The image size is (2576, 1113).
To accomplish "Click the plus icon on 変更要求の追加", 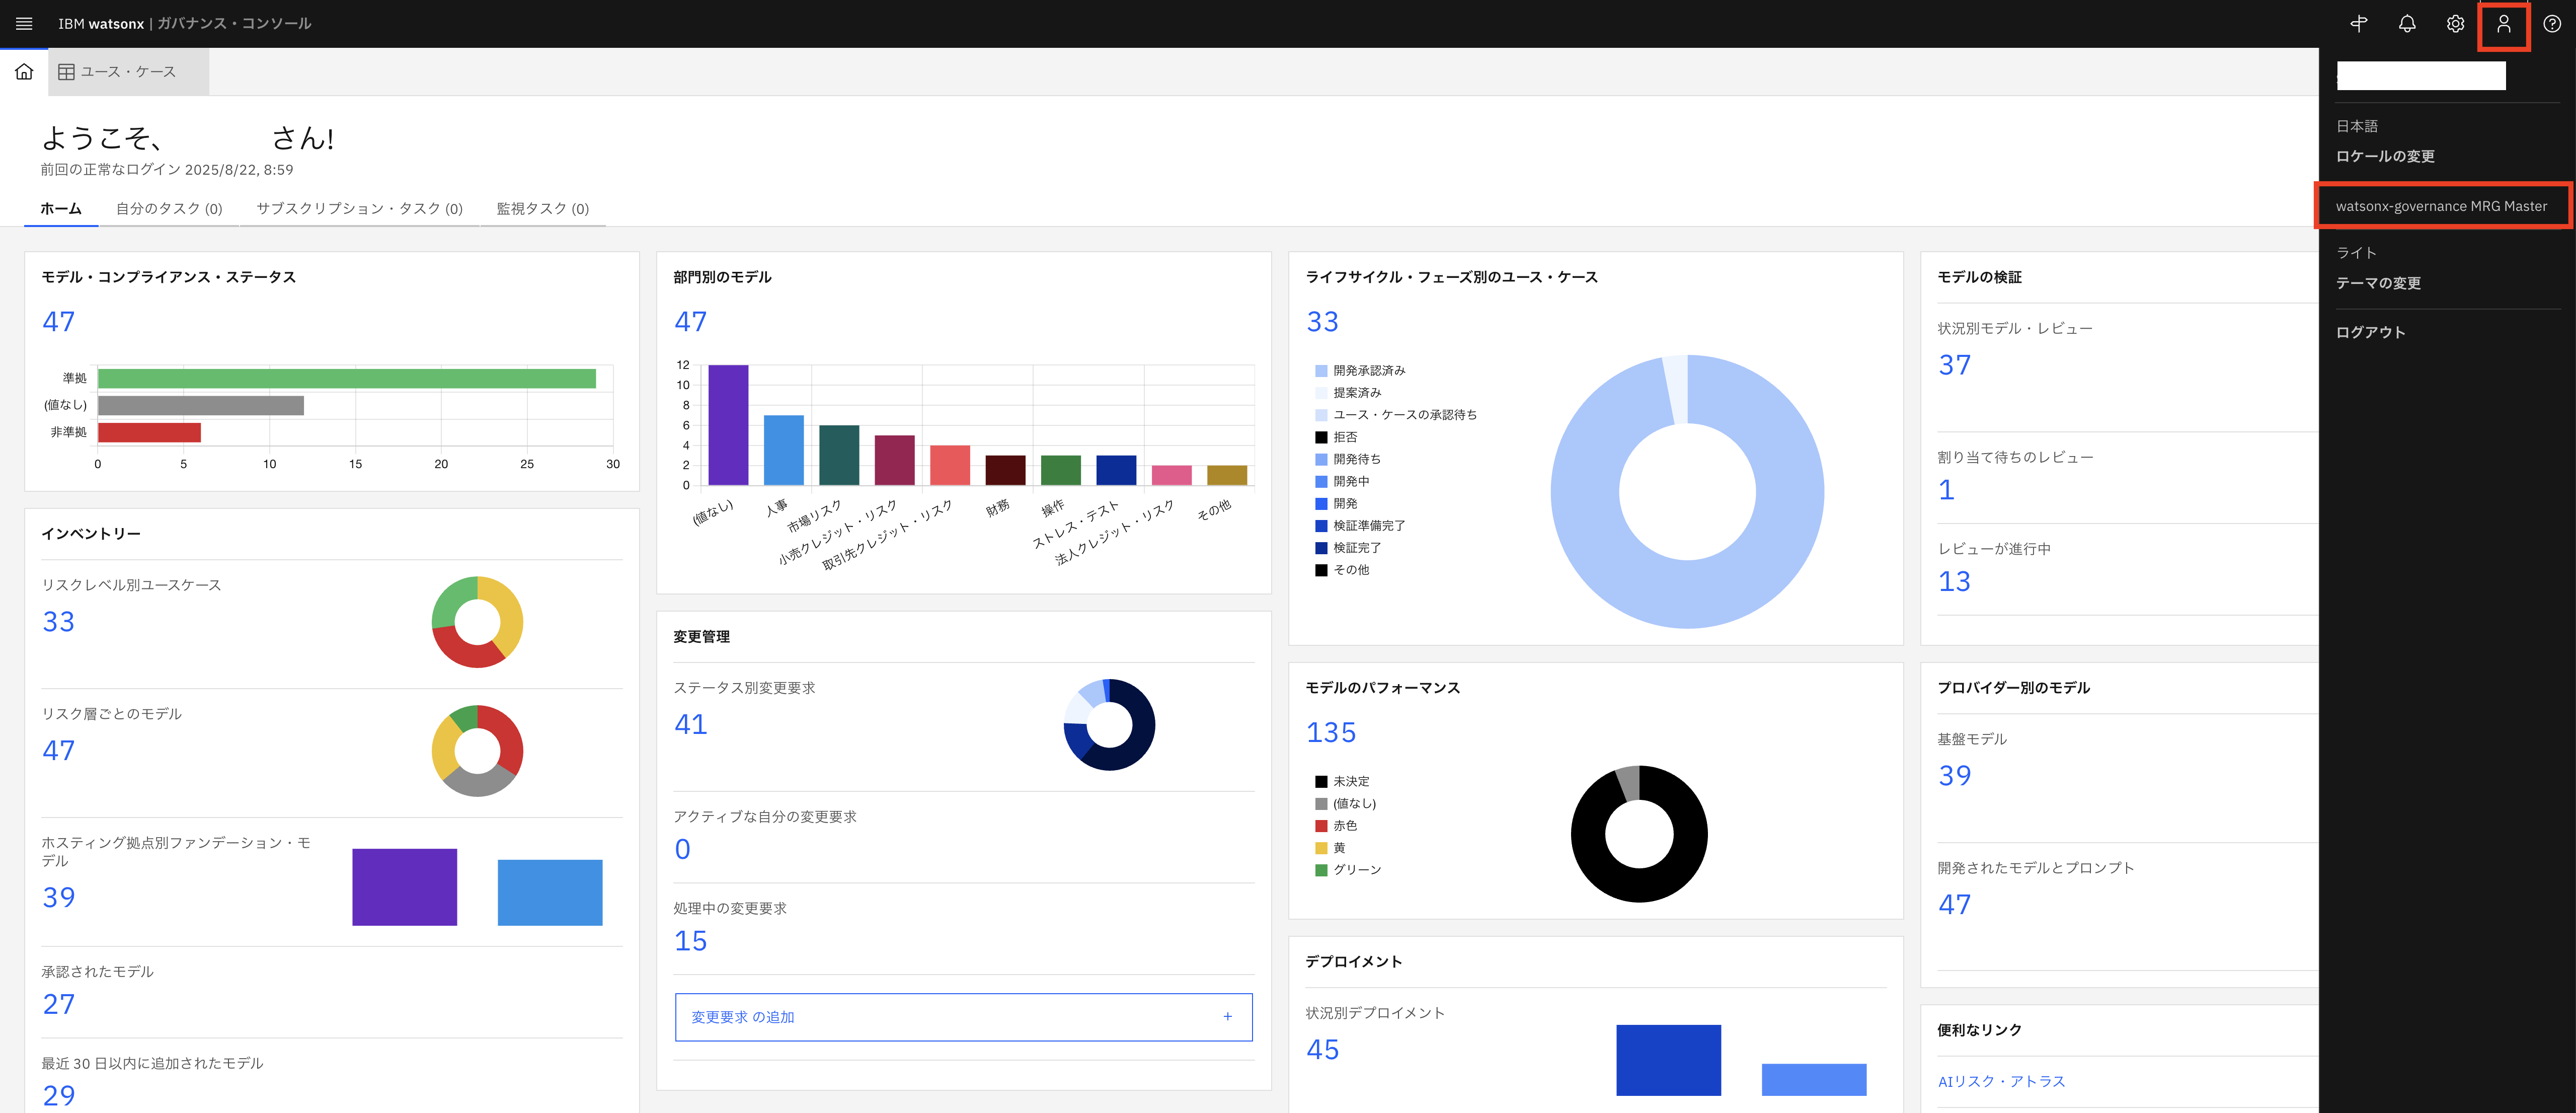I will point(1227,1017).
